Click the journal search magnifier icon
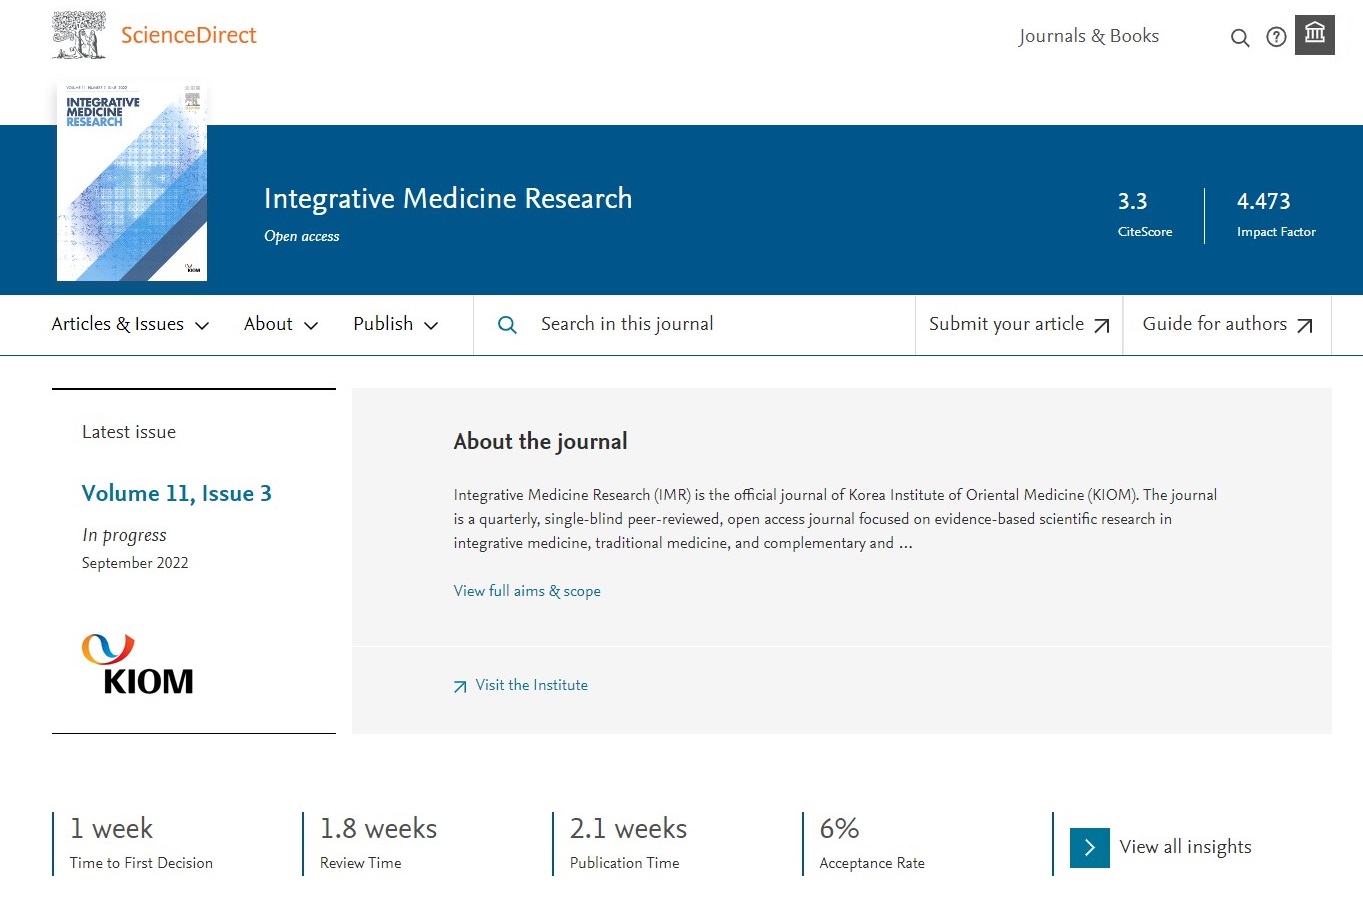The image size is (1363, 911). pos(507,325)
